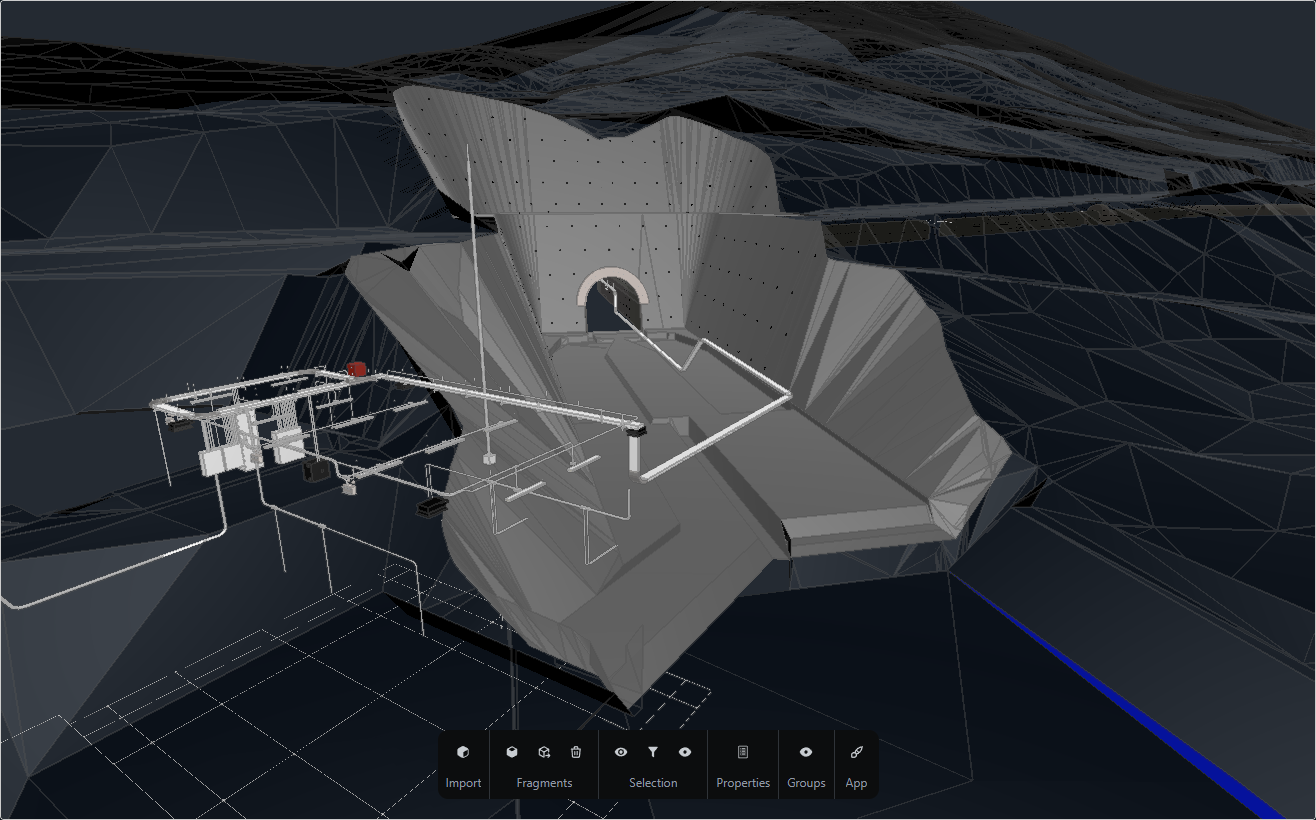Click the Fragments section label

coord(544,783)
